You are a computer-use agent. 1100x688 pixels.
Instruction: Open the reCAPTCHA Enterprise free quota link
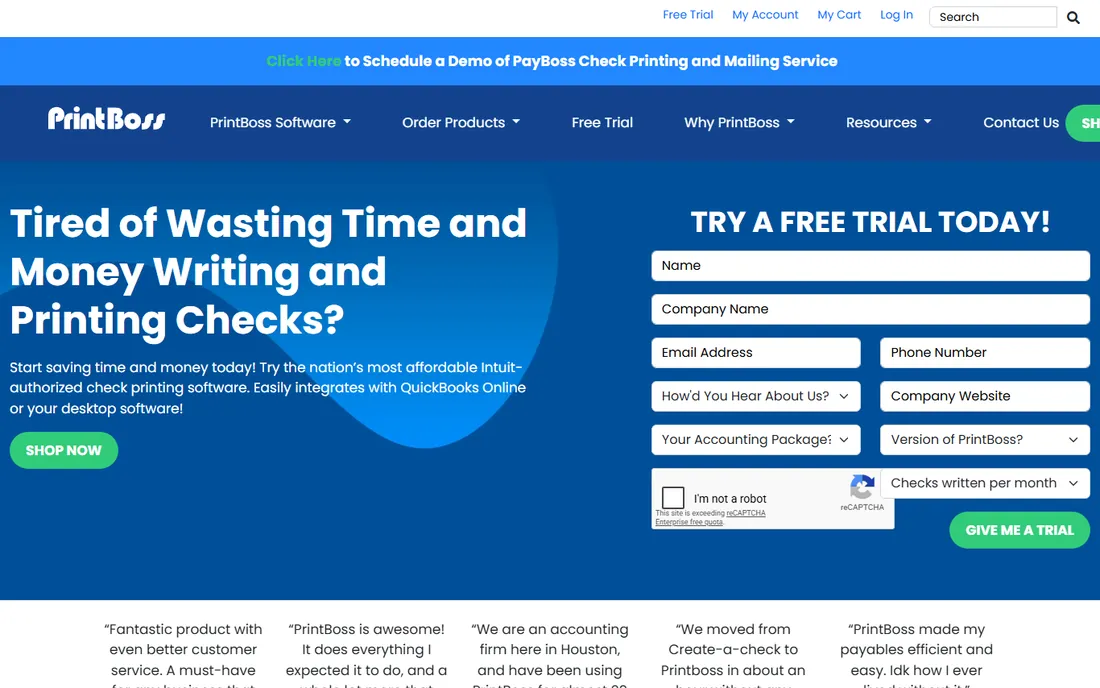(710, 518)
